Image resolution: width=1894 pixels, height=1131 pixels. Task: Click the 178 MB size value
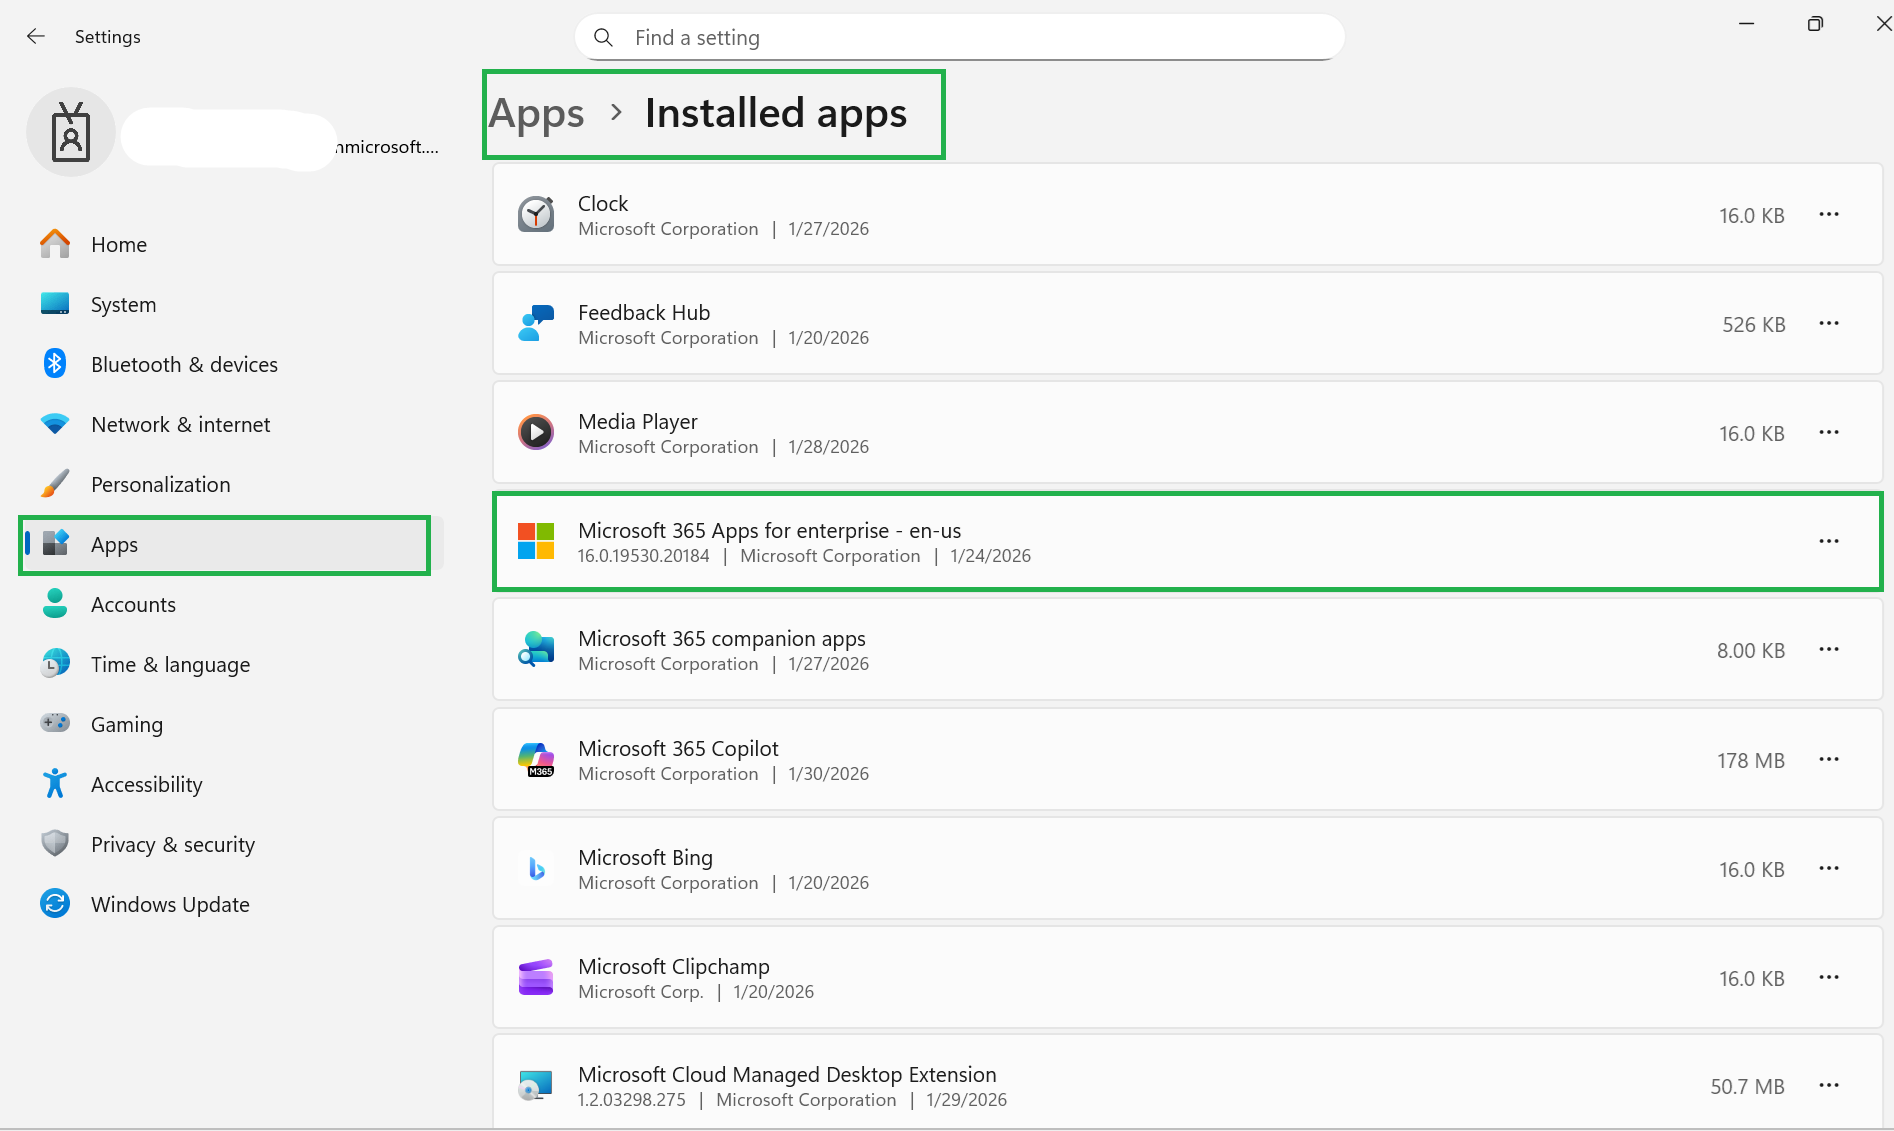tap(1751, 760)
